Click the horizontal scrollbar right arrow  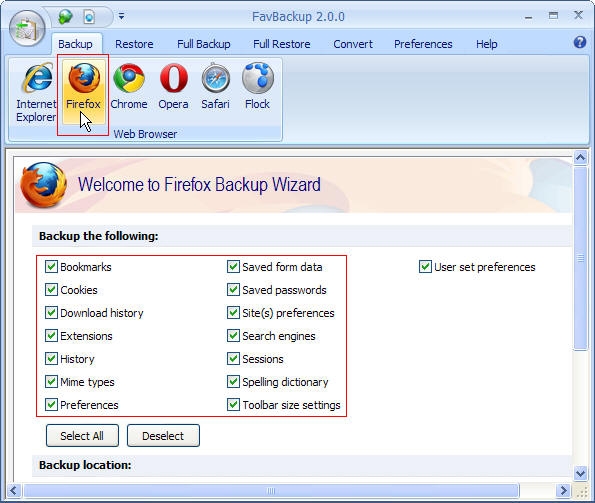tap(563, 490)
